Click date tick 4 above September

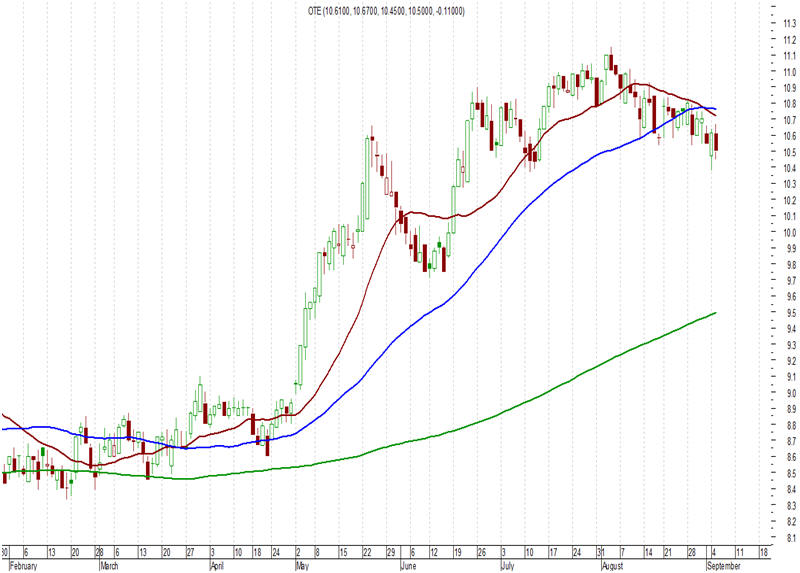click(x=714, y=553)
